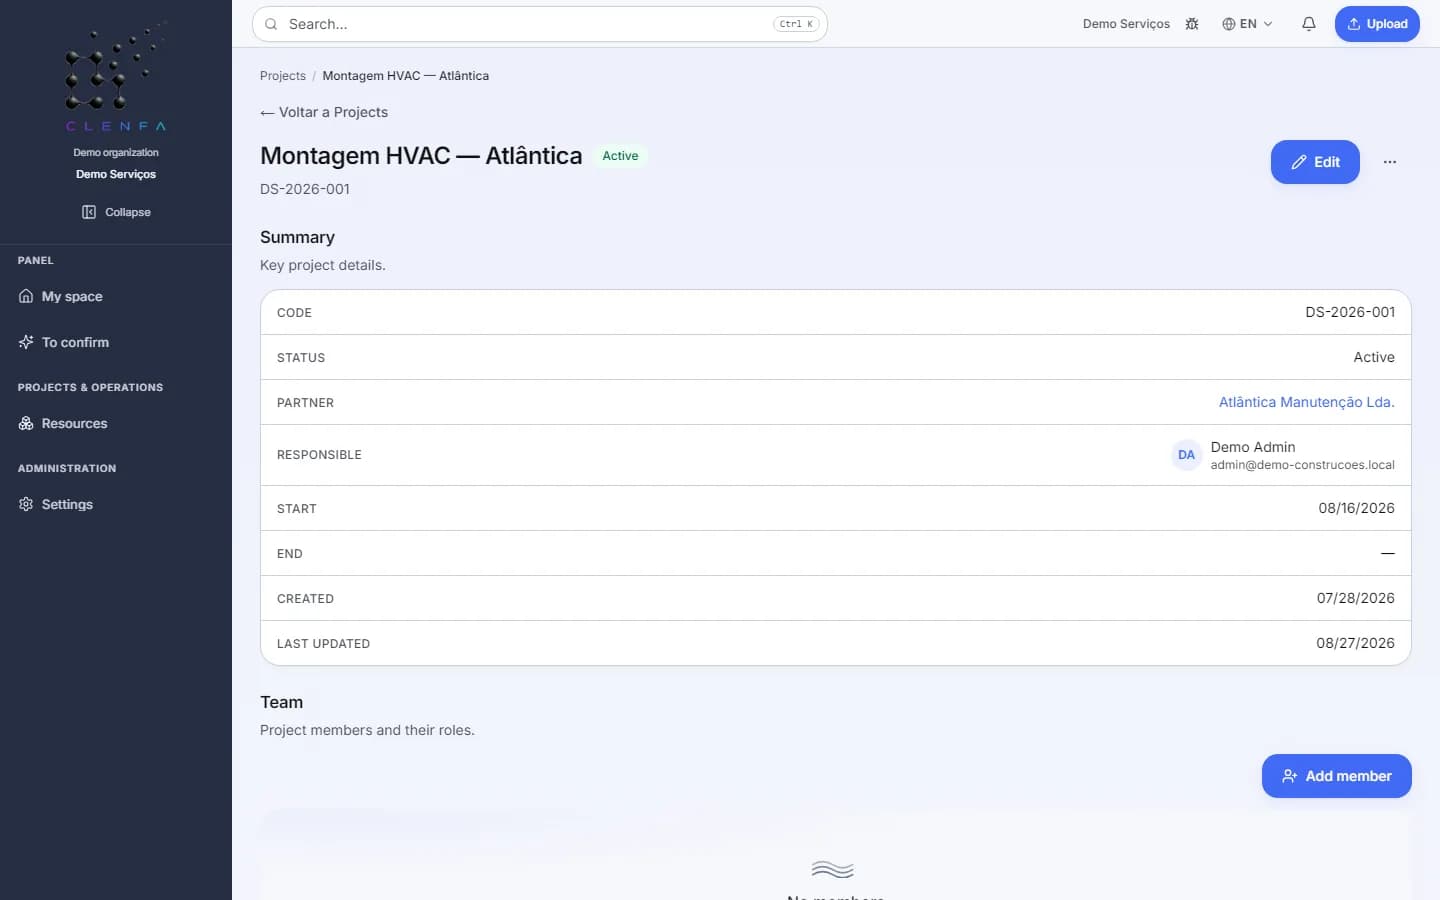This screenshot has width=1440, height=900.
Task: Open Atlântica Manutenção Lda. partner link
Action: (x=1306, y=402)
